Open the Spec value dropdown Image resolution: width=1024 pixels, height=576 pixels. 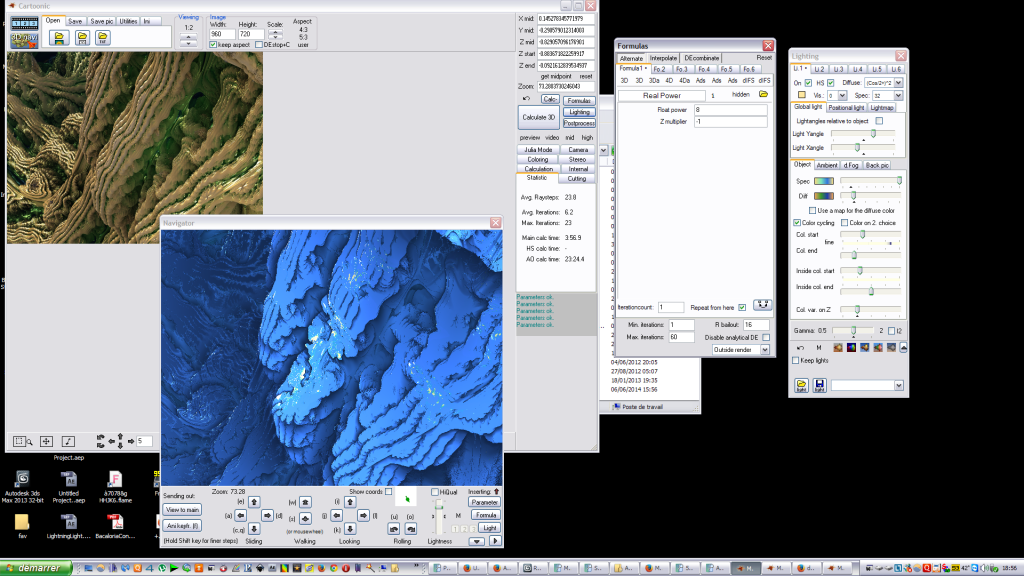coord(898,95)
